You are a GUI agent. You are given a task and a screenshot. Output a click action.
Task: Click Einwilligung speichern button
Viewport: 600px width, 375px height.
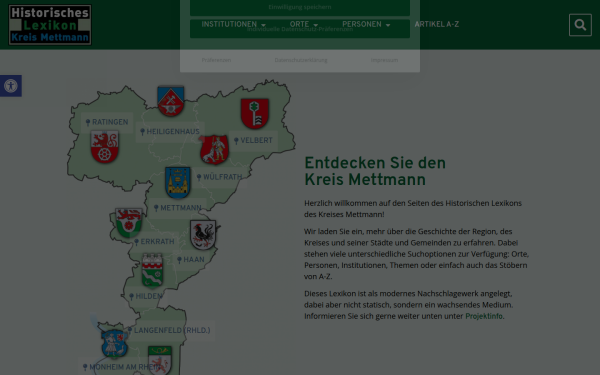click(x=300, y=7)
